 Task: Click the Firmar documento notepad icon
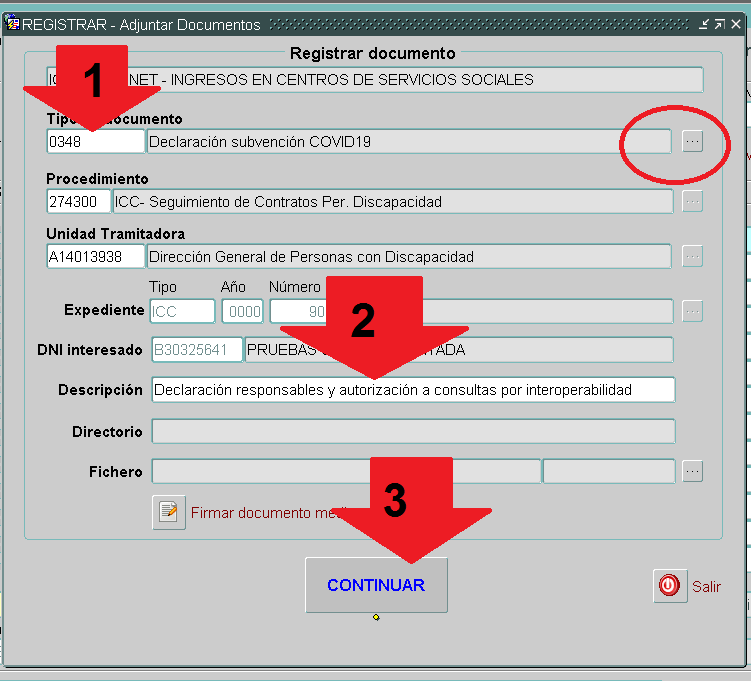(169, 512)
